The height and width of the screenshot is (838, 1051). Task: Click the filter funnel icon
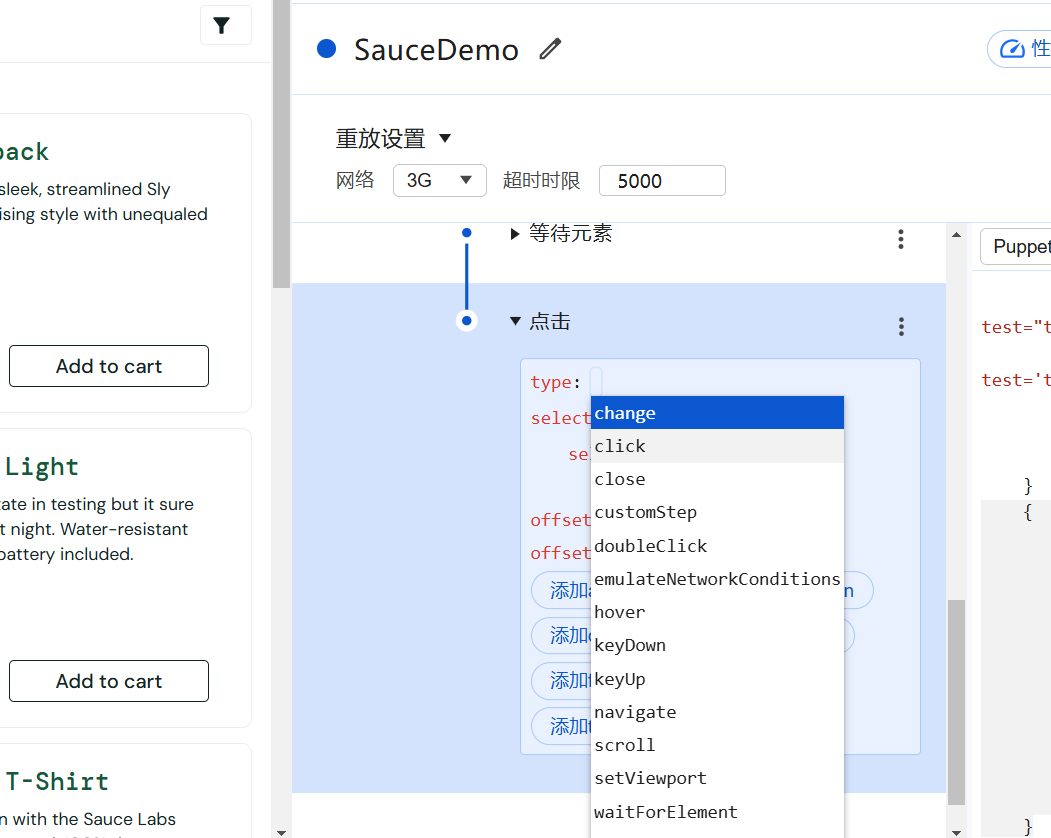coord(222,25)
